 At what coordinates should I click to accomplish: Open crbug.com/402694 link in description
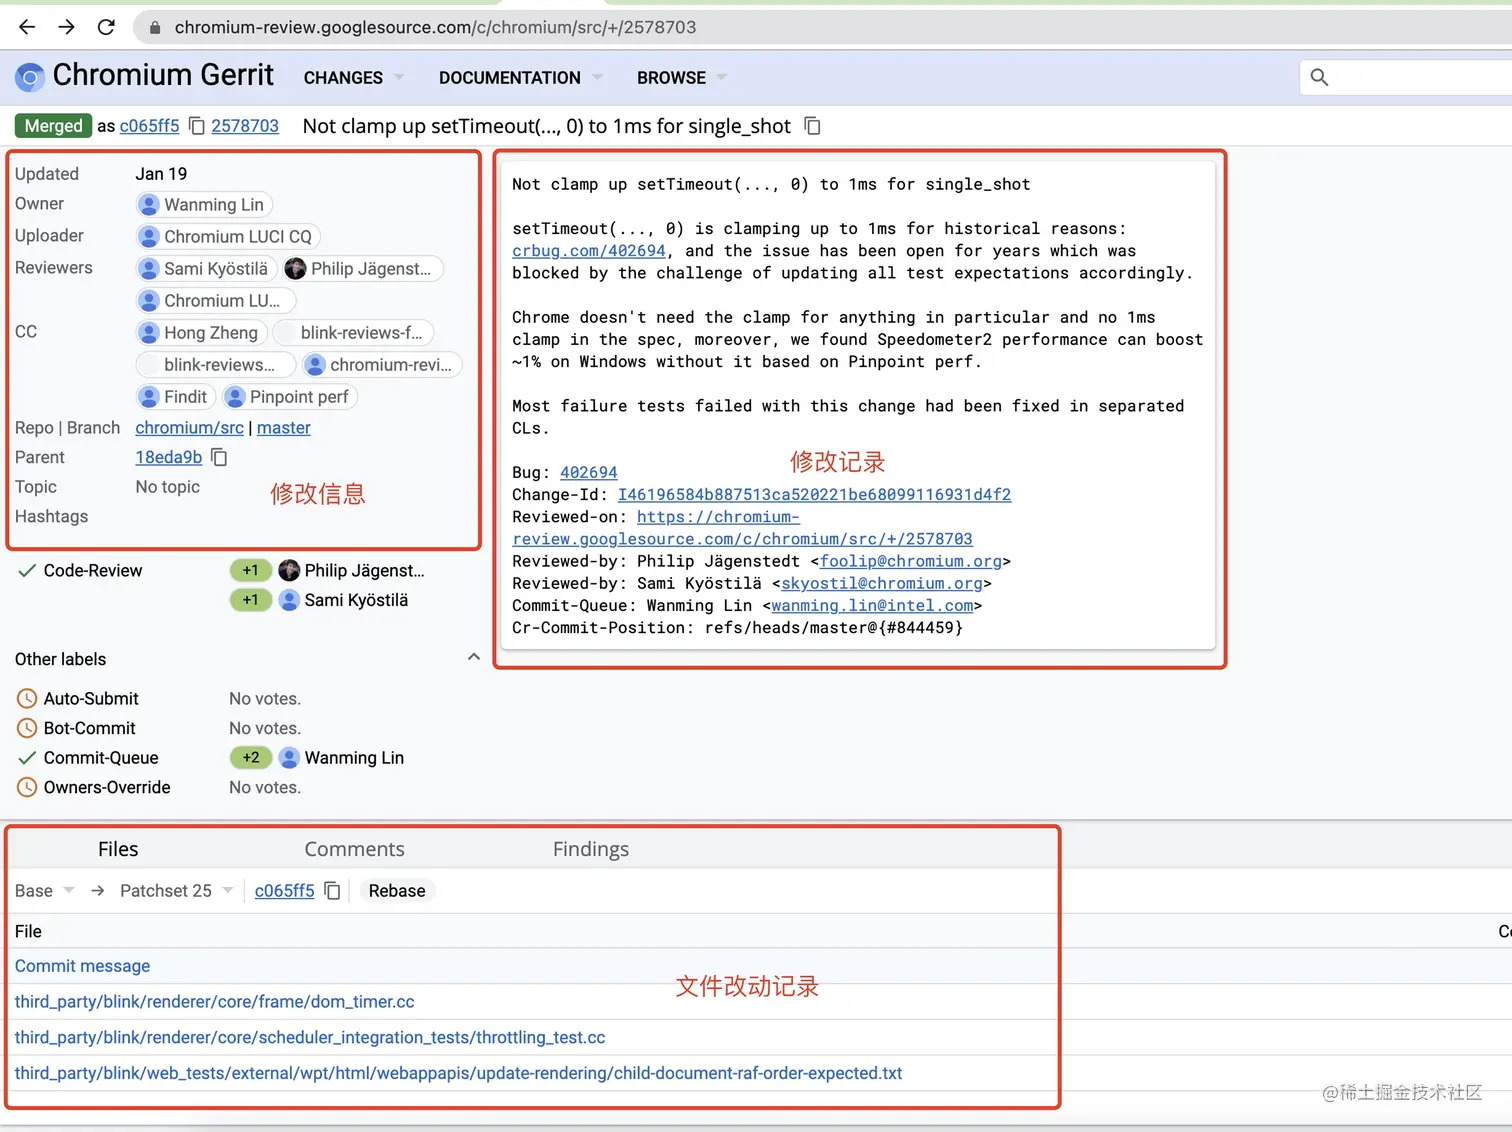(588, 251)
